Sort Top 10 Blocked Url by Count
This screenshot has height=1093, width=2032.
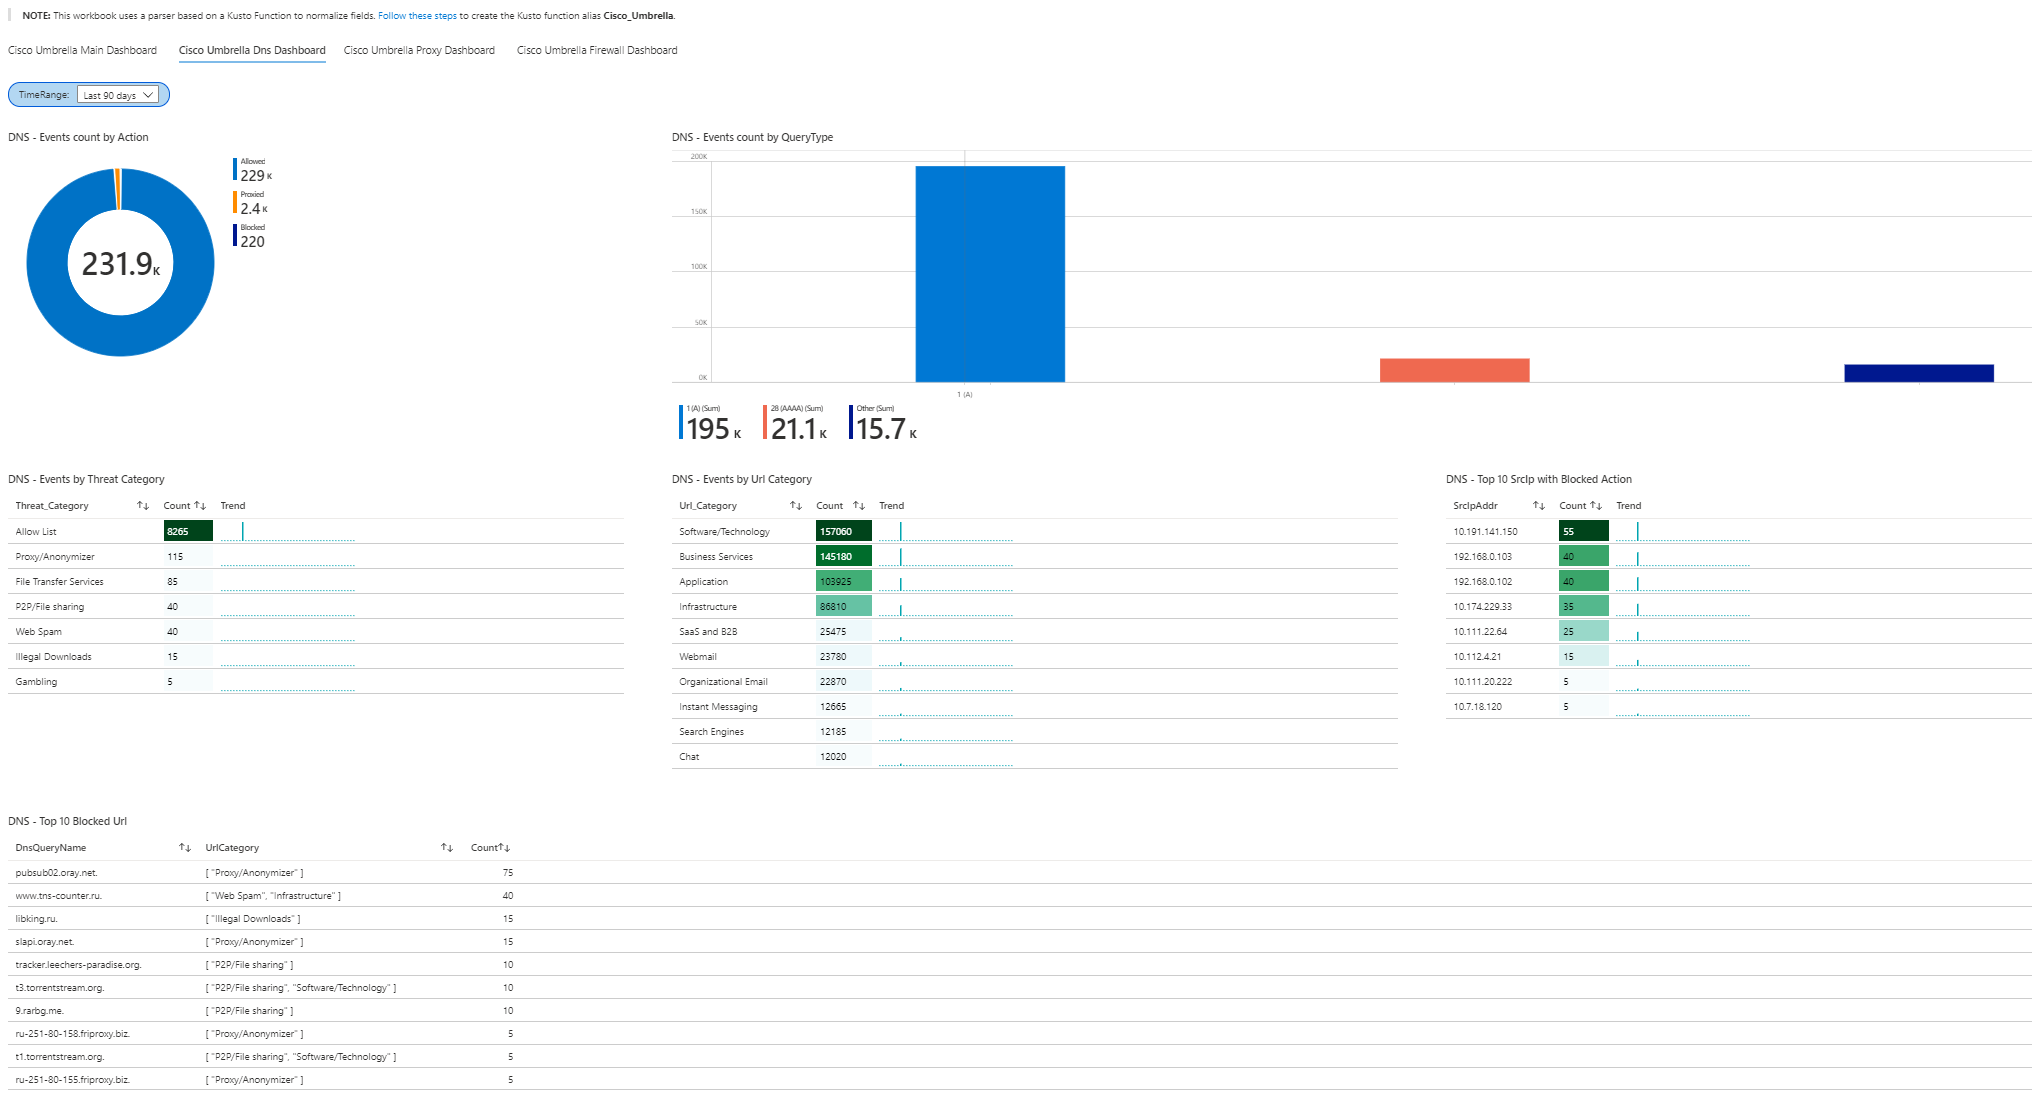(x=504, y=848)
